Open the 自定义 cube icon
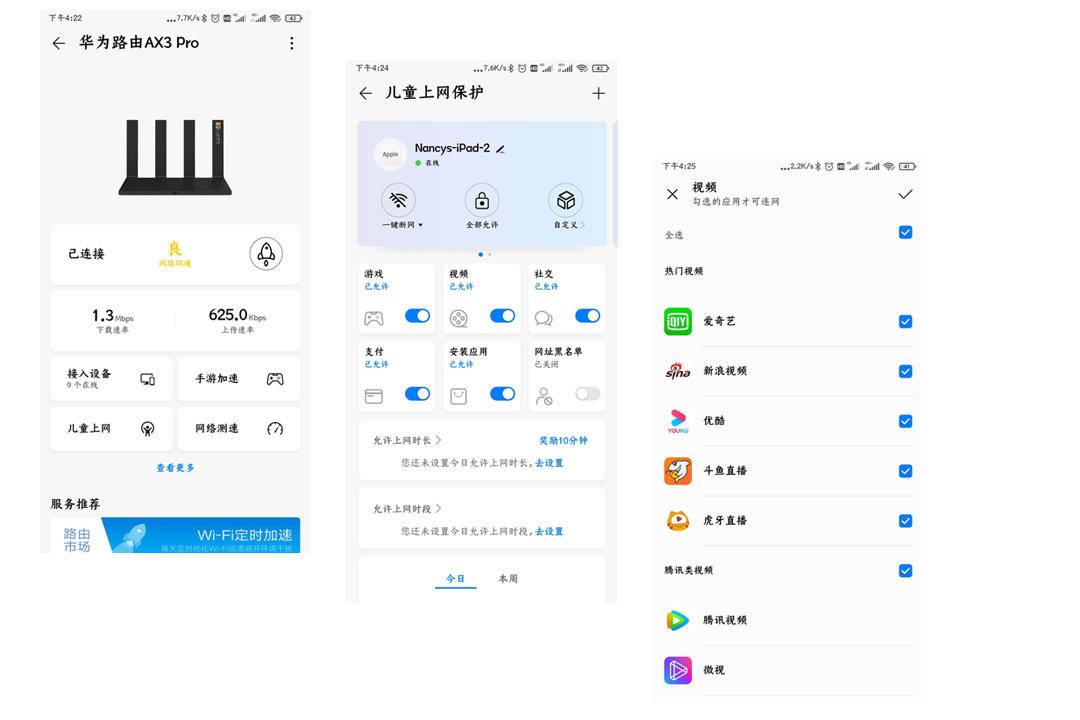Screen dimensions: 1080x720 pyautogui.click(x=566, y=199)
